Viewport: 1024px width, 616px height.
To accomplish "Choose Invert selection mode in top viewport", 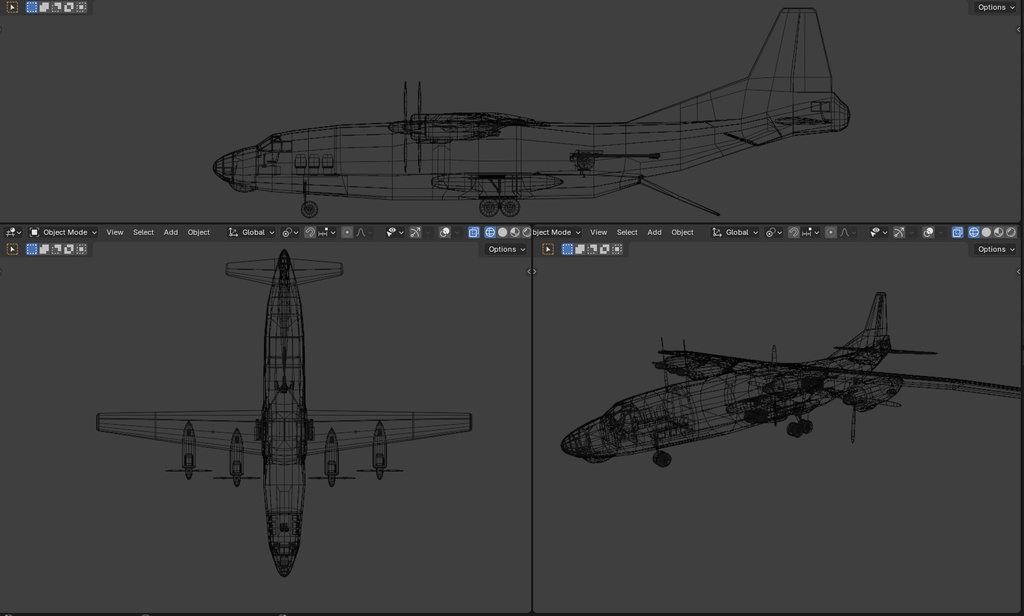I will (69, 7).
